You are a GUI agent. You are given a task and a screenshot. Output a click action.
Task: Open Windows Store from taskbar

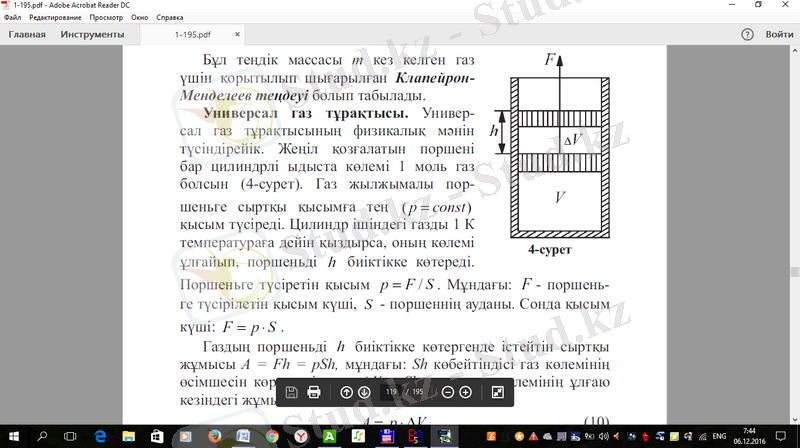(x=157, y=436)
